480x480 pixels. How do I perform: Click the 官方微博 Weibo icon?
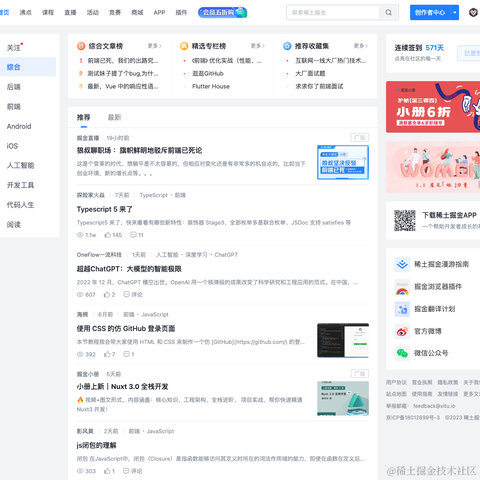(402, 331)
